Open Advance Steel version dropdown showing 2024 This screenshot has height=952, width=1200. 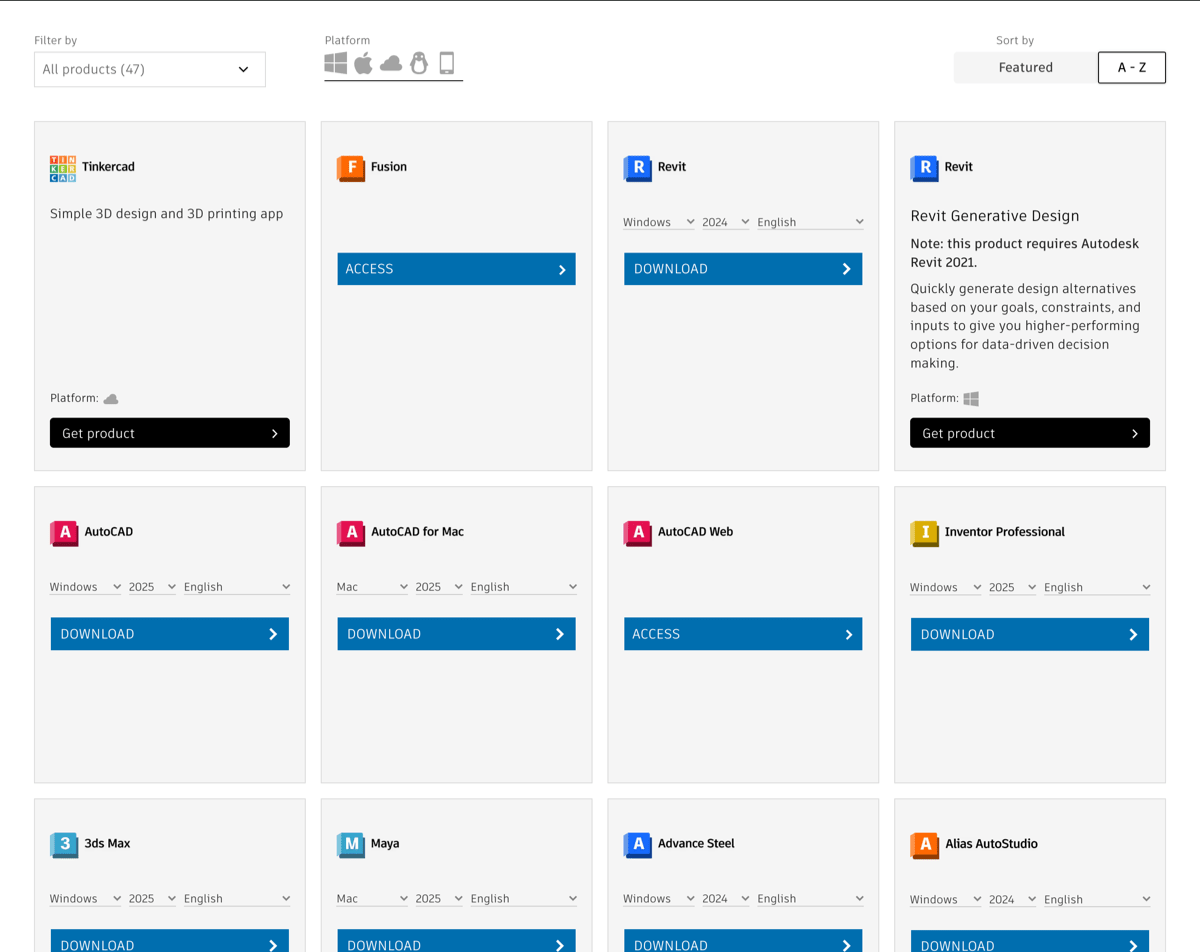[725, 899]
